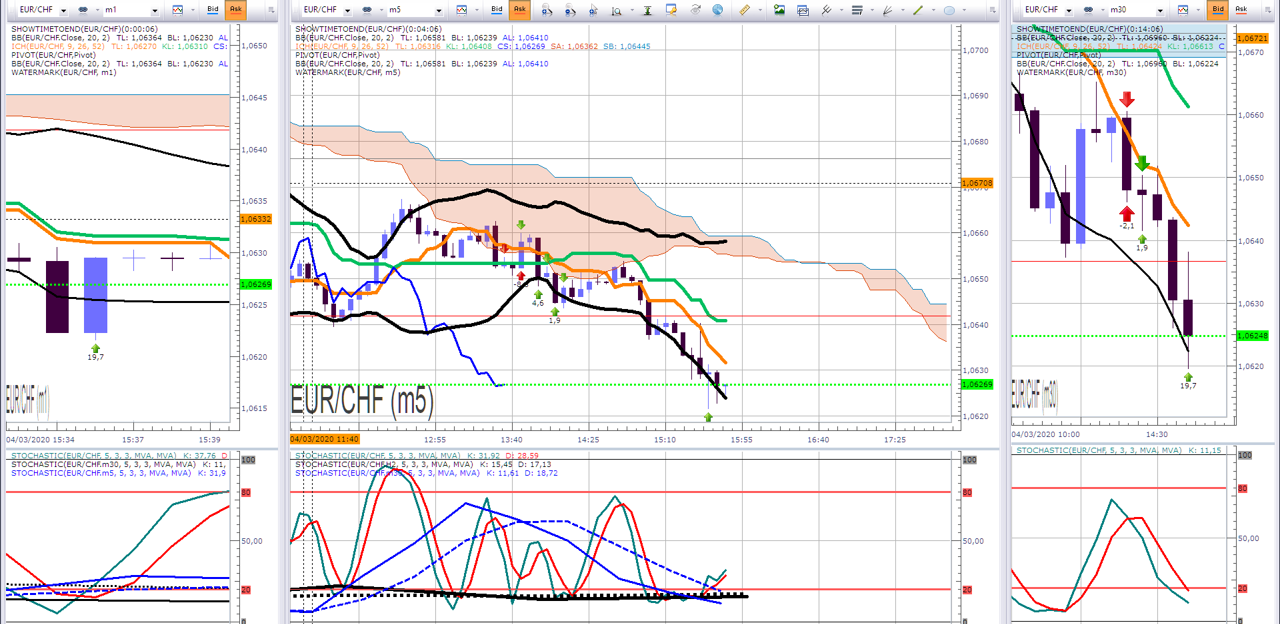The image size is (1280, 624).
Task: Click the eye visibility icon in m5 toolbar
Action: (696, 9)
